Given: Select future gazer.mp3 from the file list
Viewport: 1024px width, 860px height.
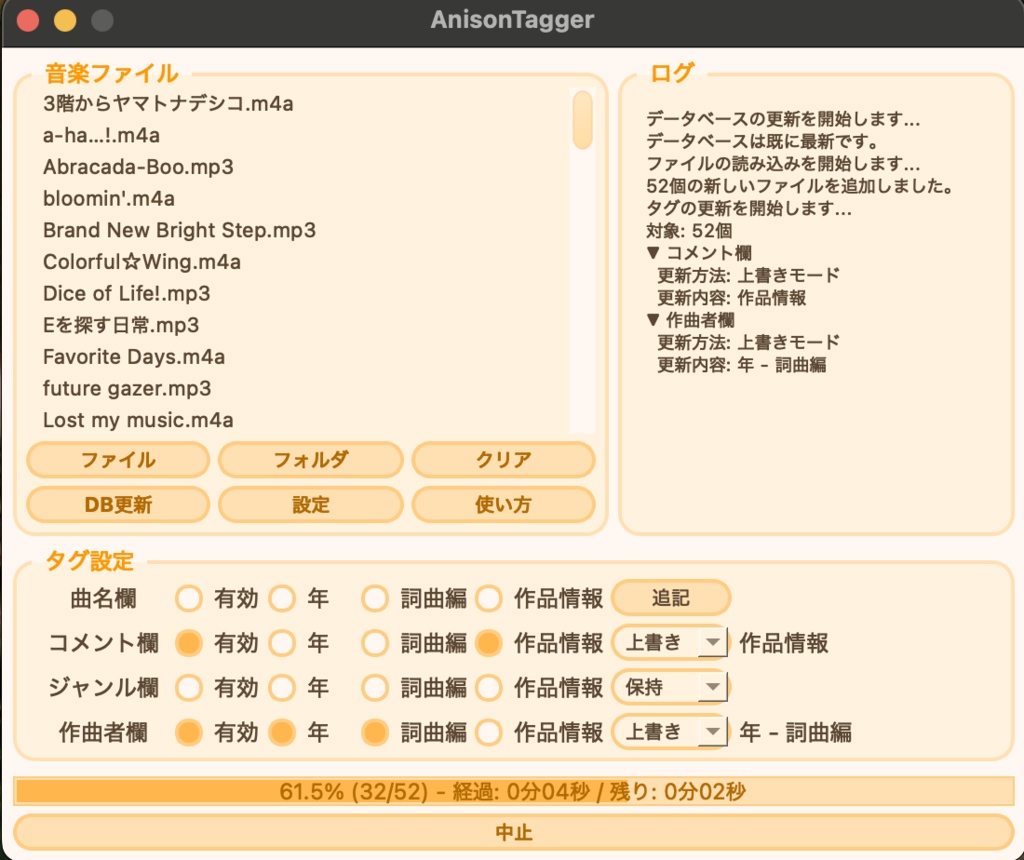Looking at the screenshot, I should tap(127, 389).
